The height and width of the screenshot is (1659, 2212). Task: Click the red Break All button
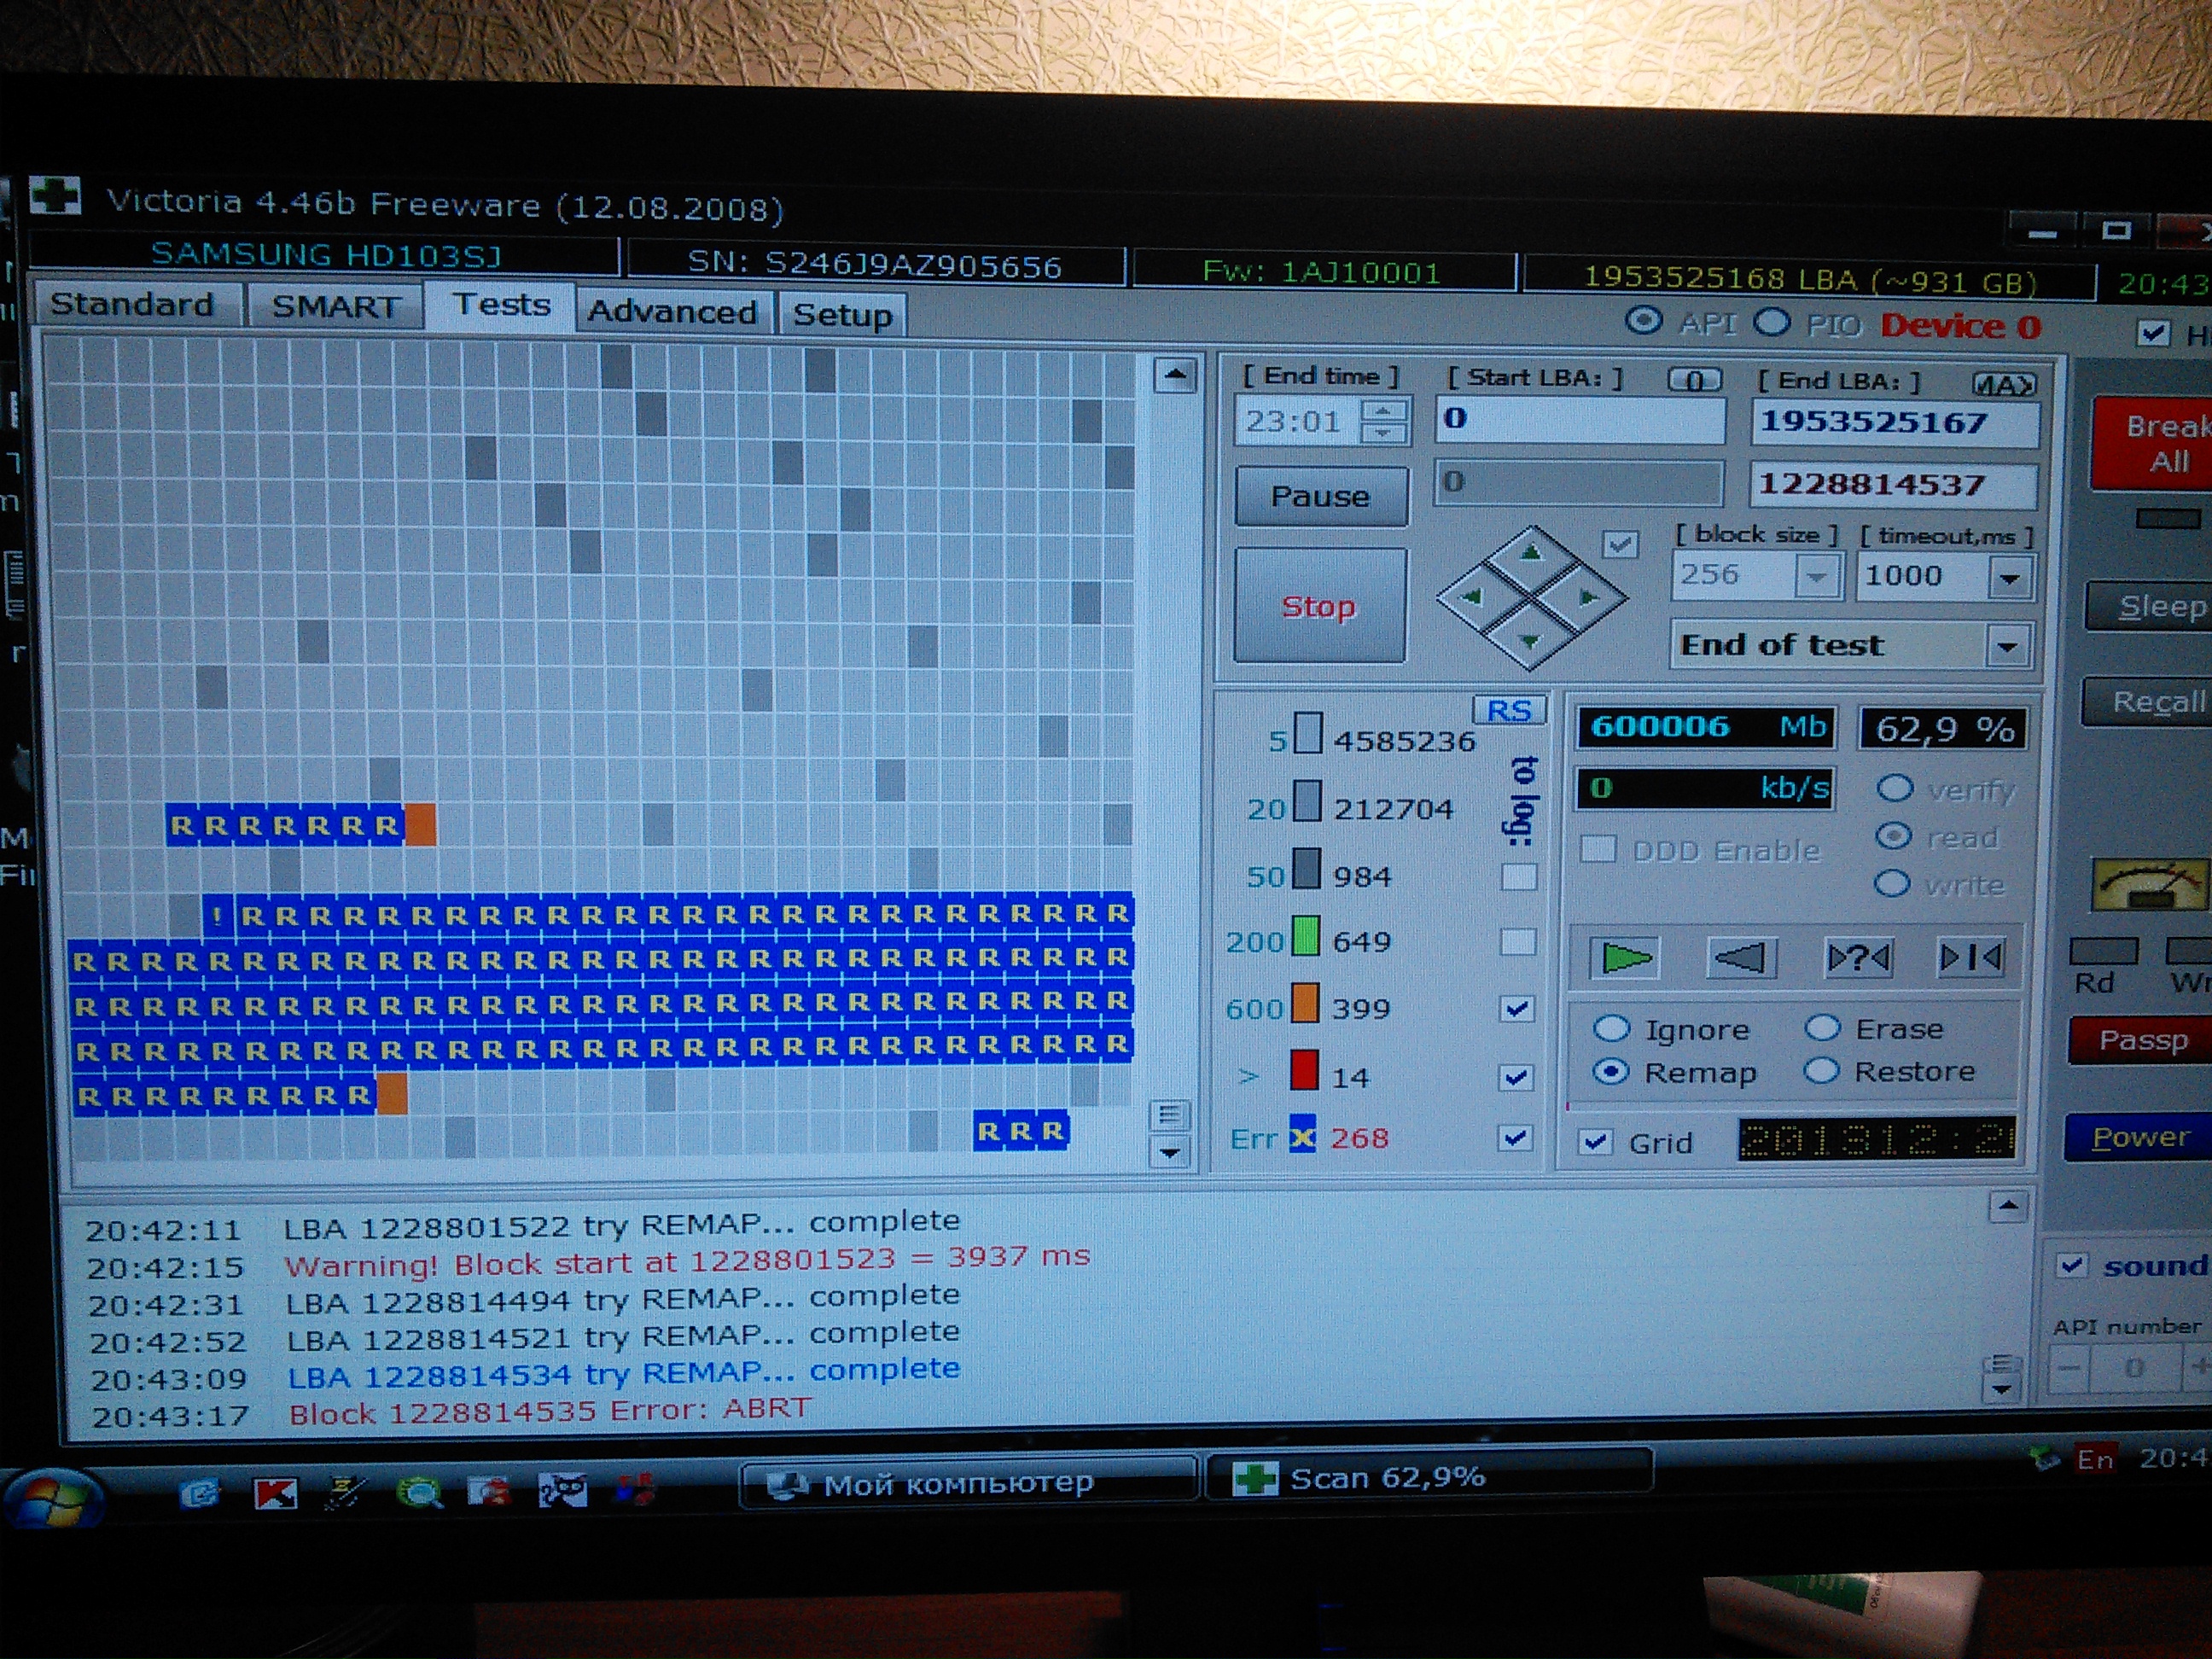[2151, 443]
